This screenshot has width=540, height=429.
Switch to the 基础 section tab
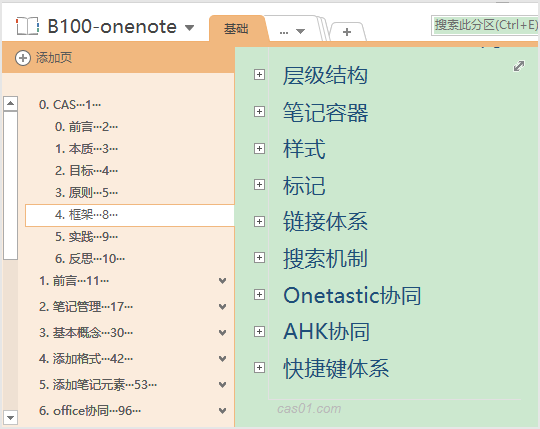pyautogui.click(x=236, y=29)
